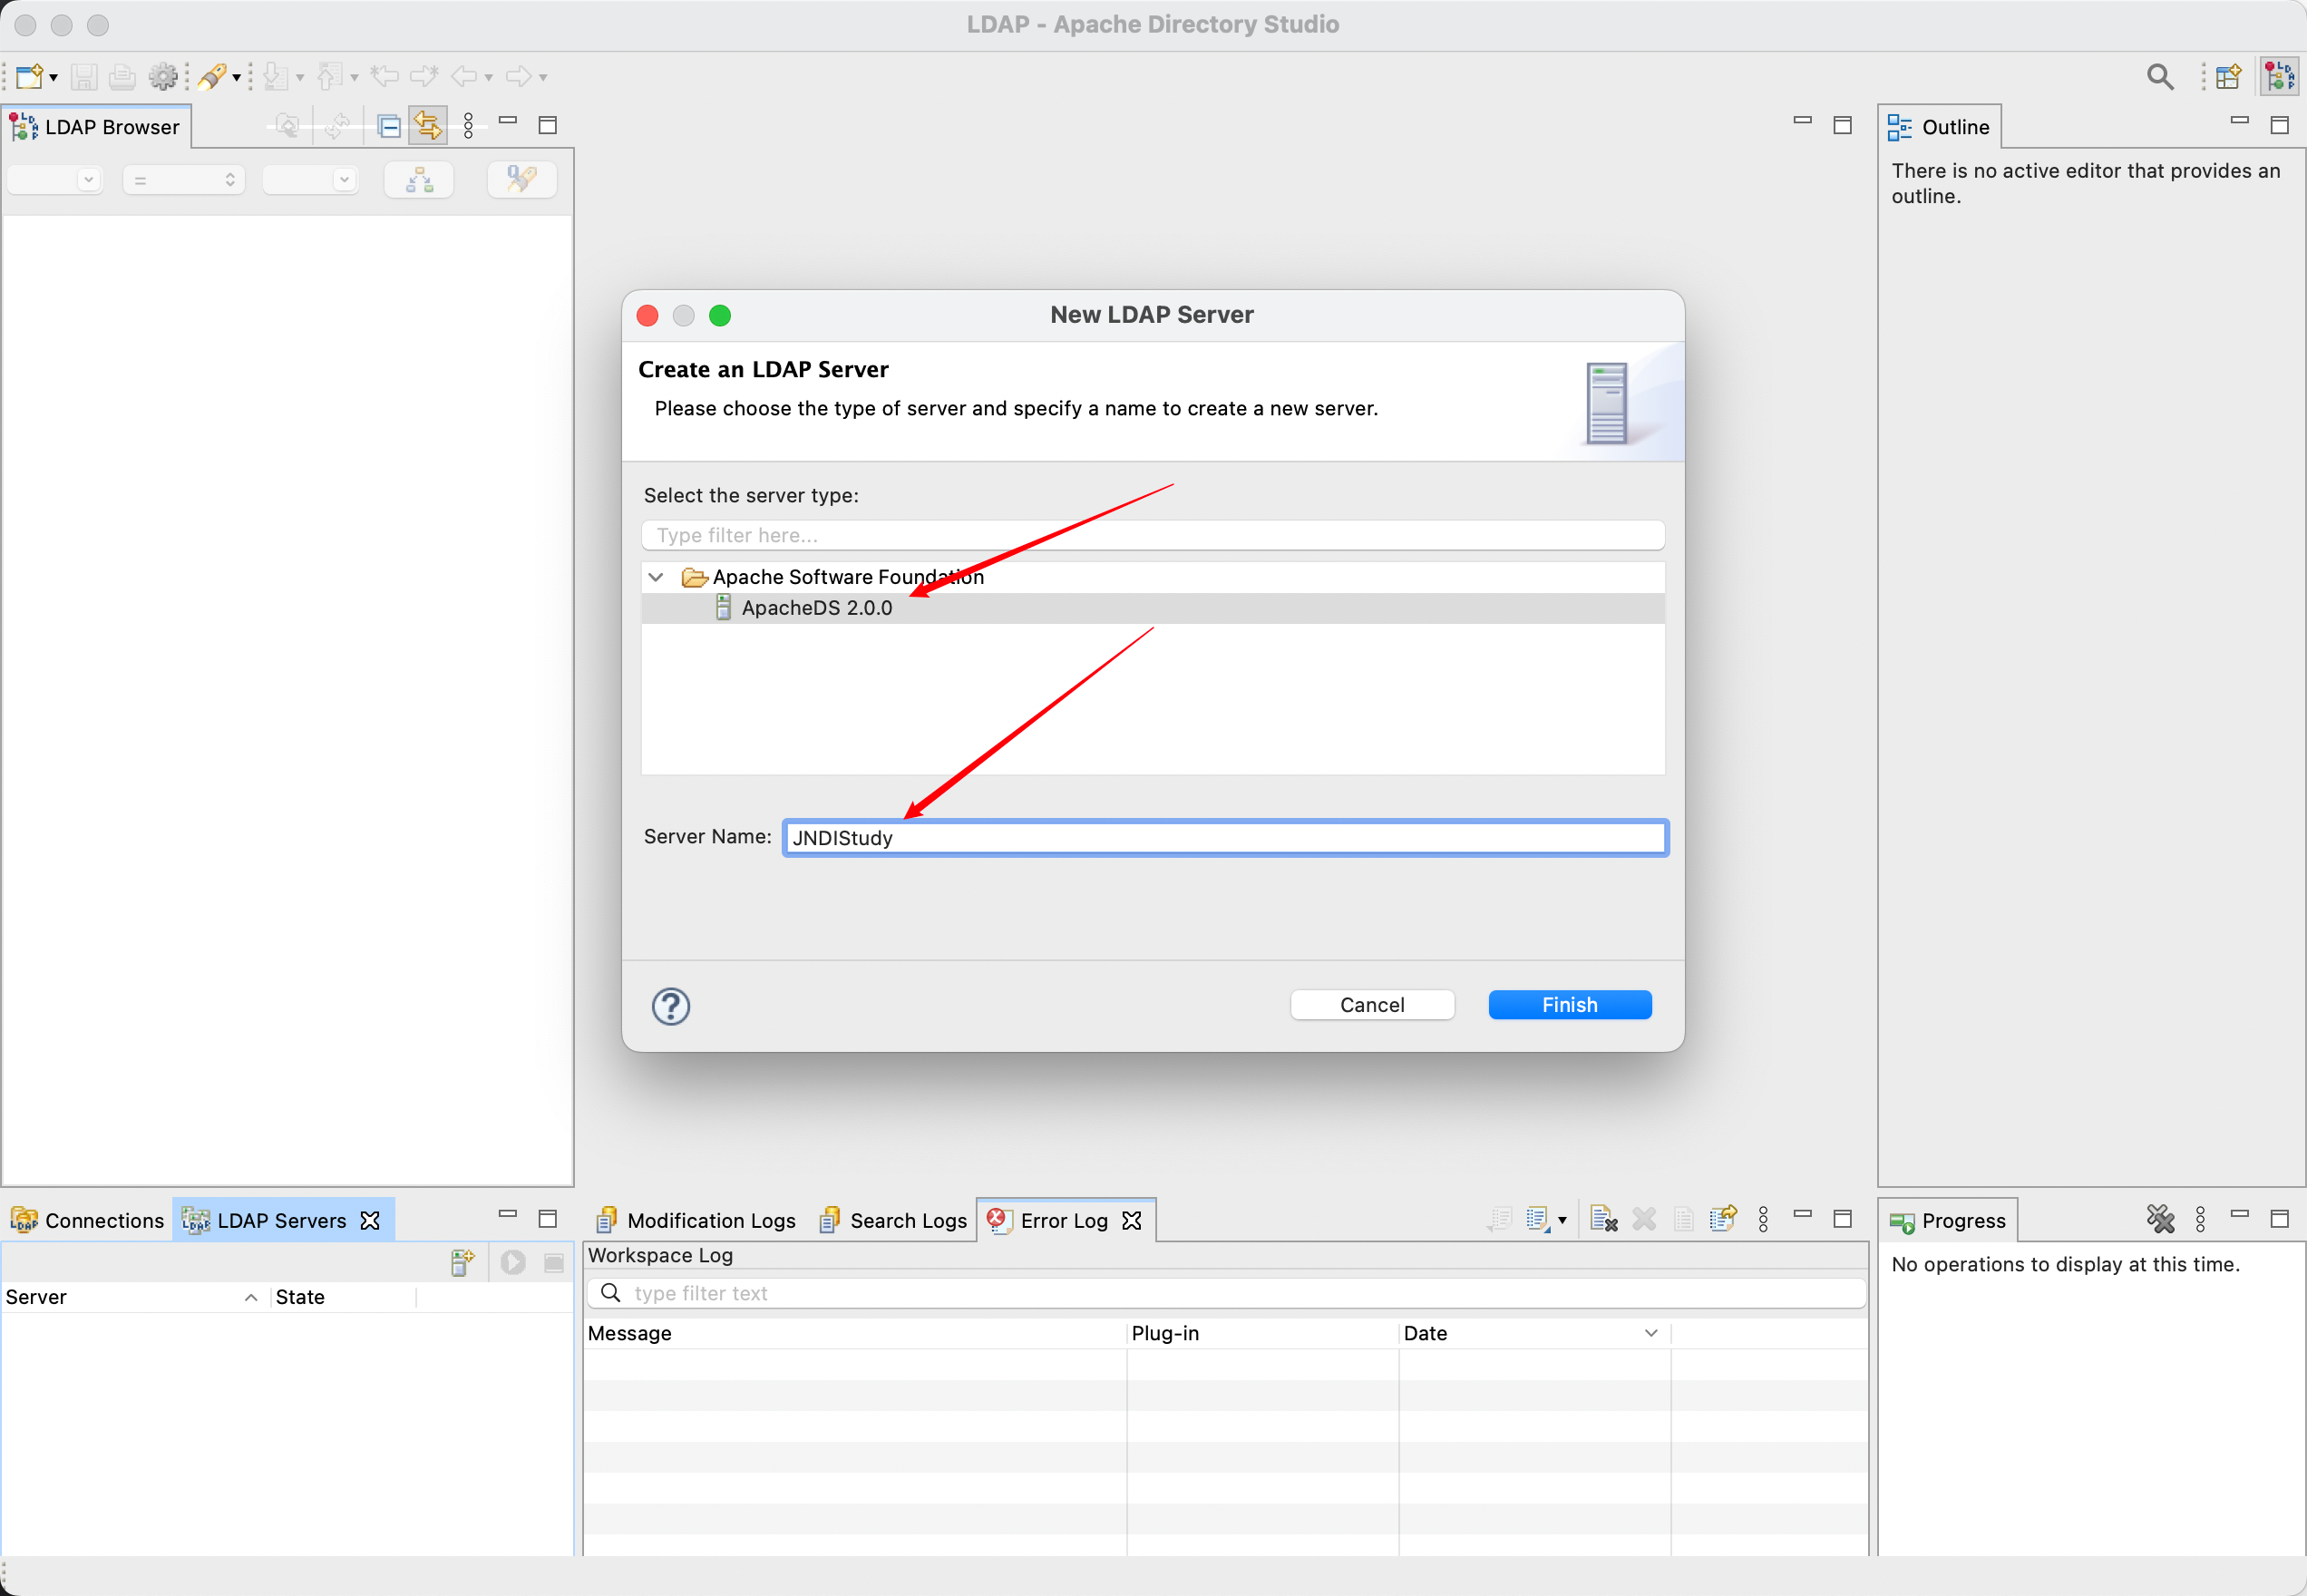Switch to the Search Logs tab
2307x1596 pixels.
(893, 1220)
